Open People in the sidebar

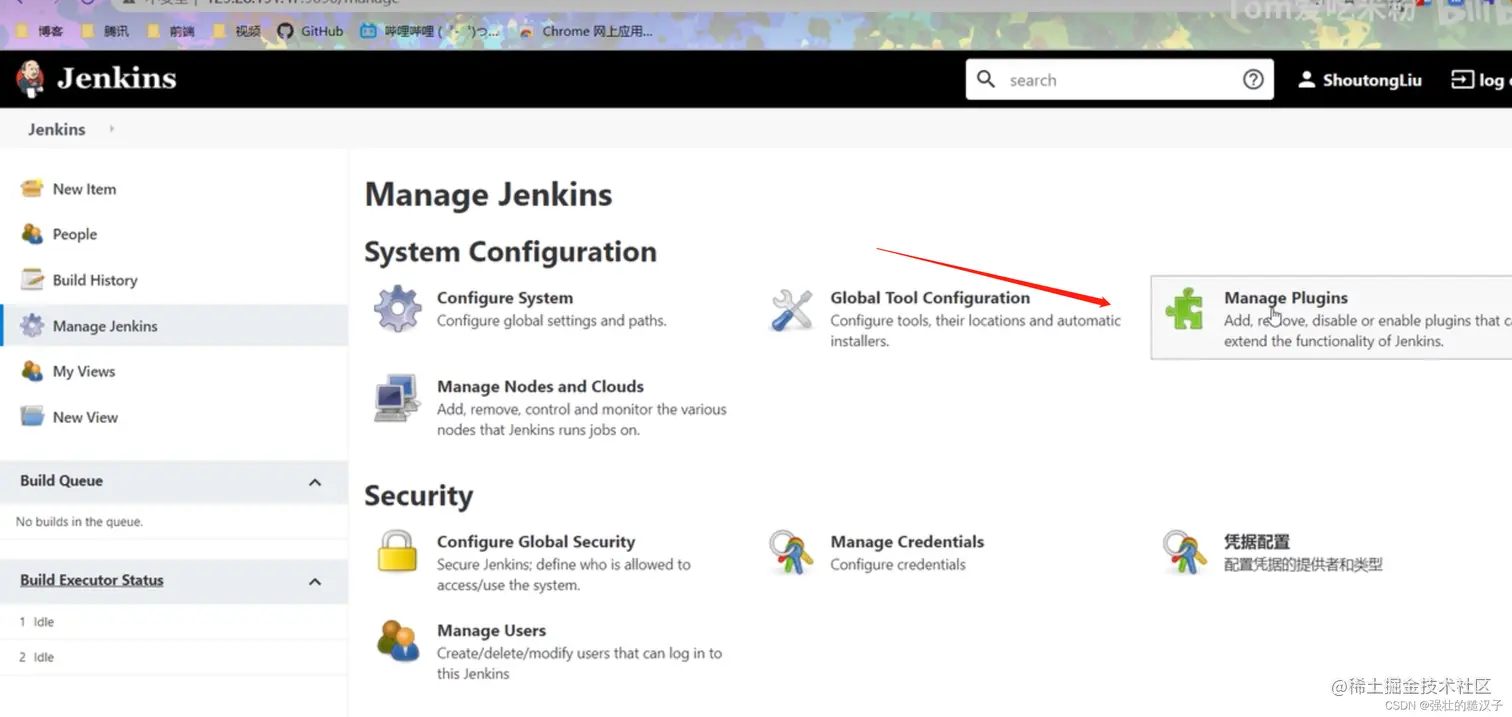75,234
